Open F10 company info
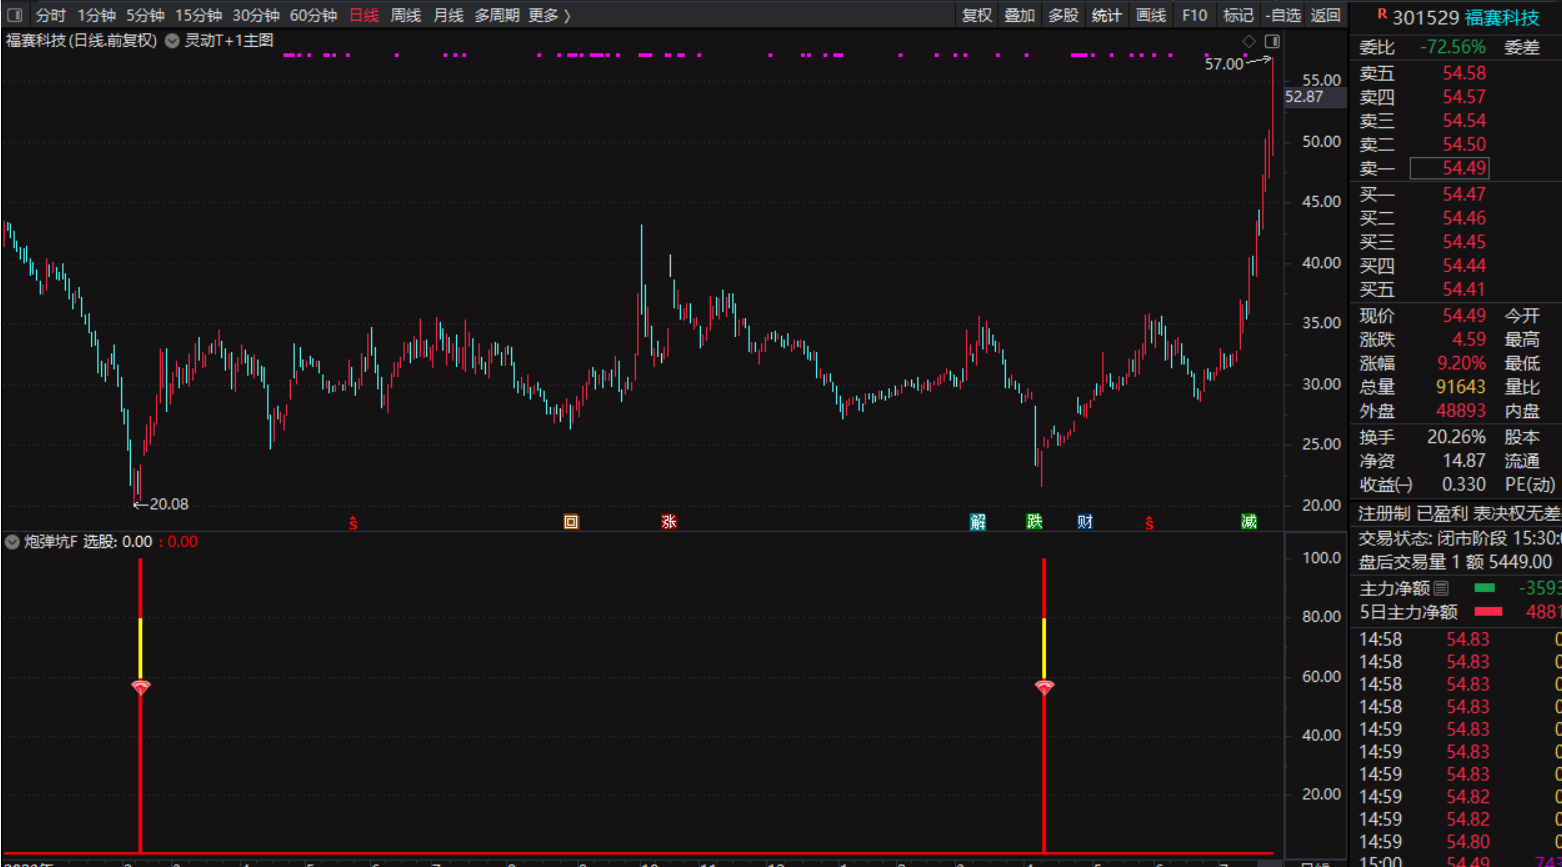 tap(1194, 15)
